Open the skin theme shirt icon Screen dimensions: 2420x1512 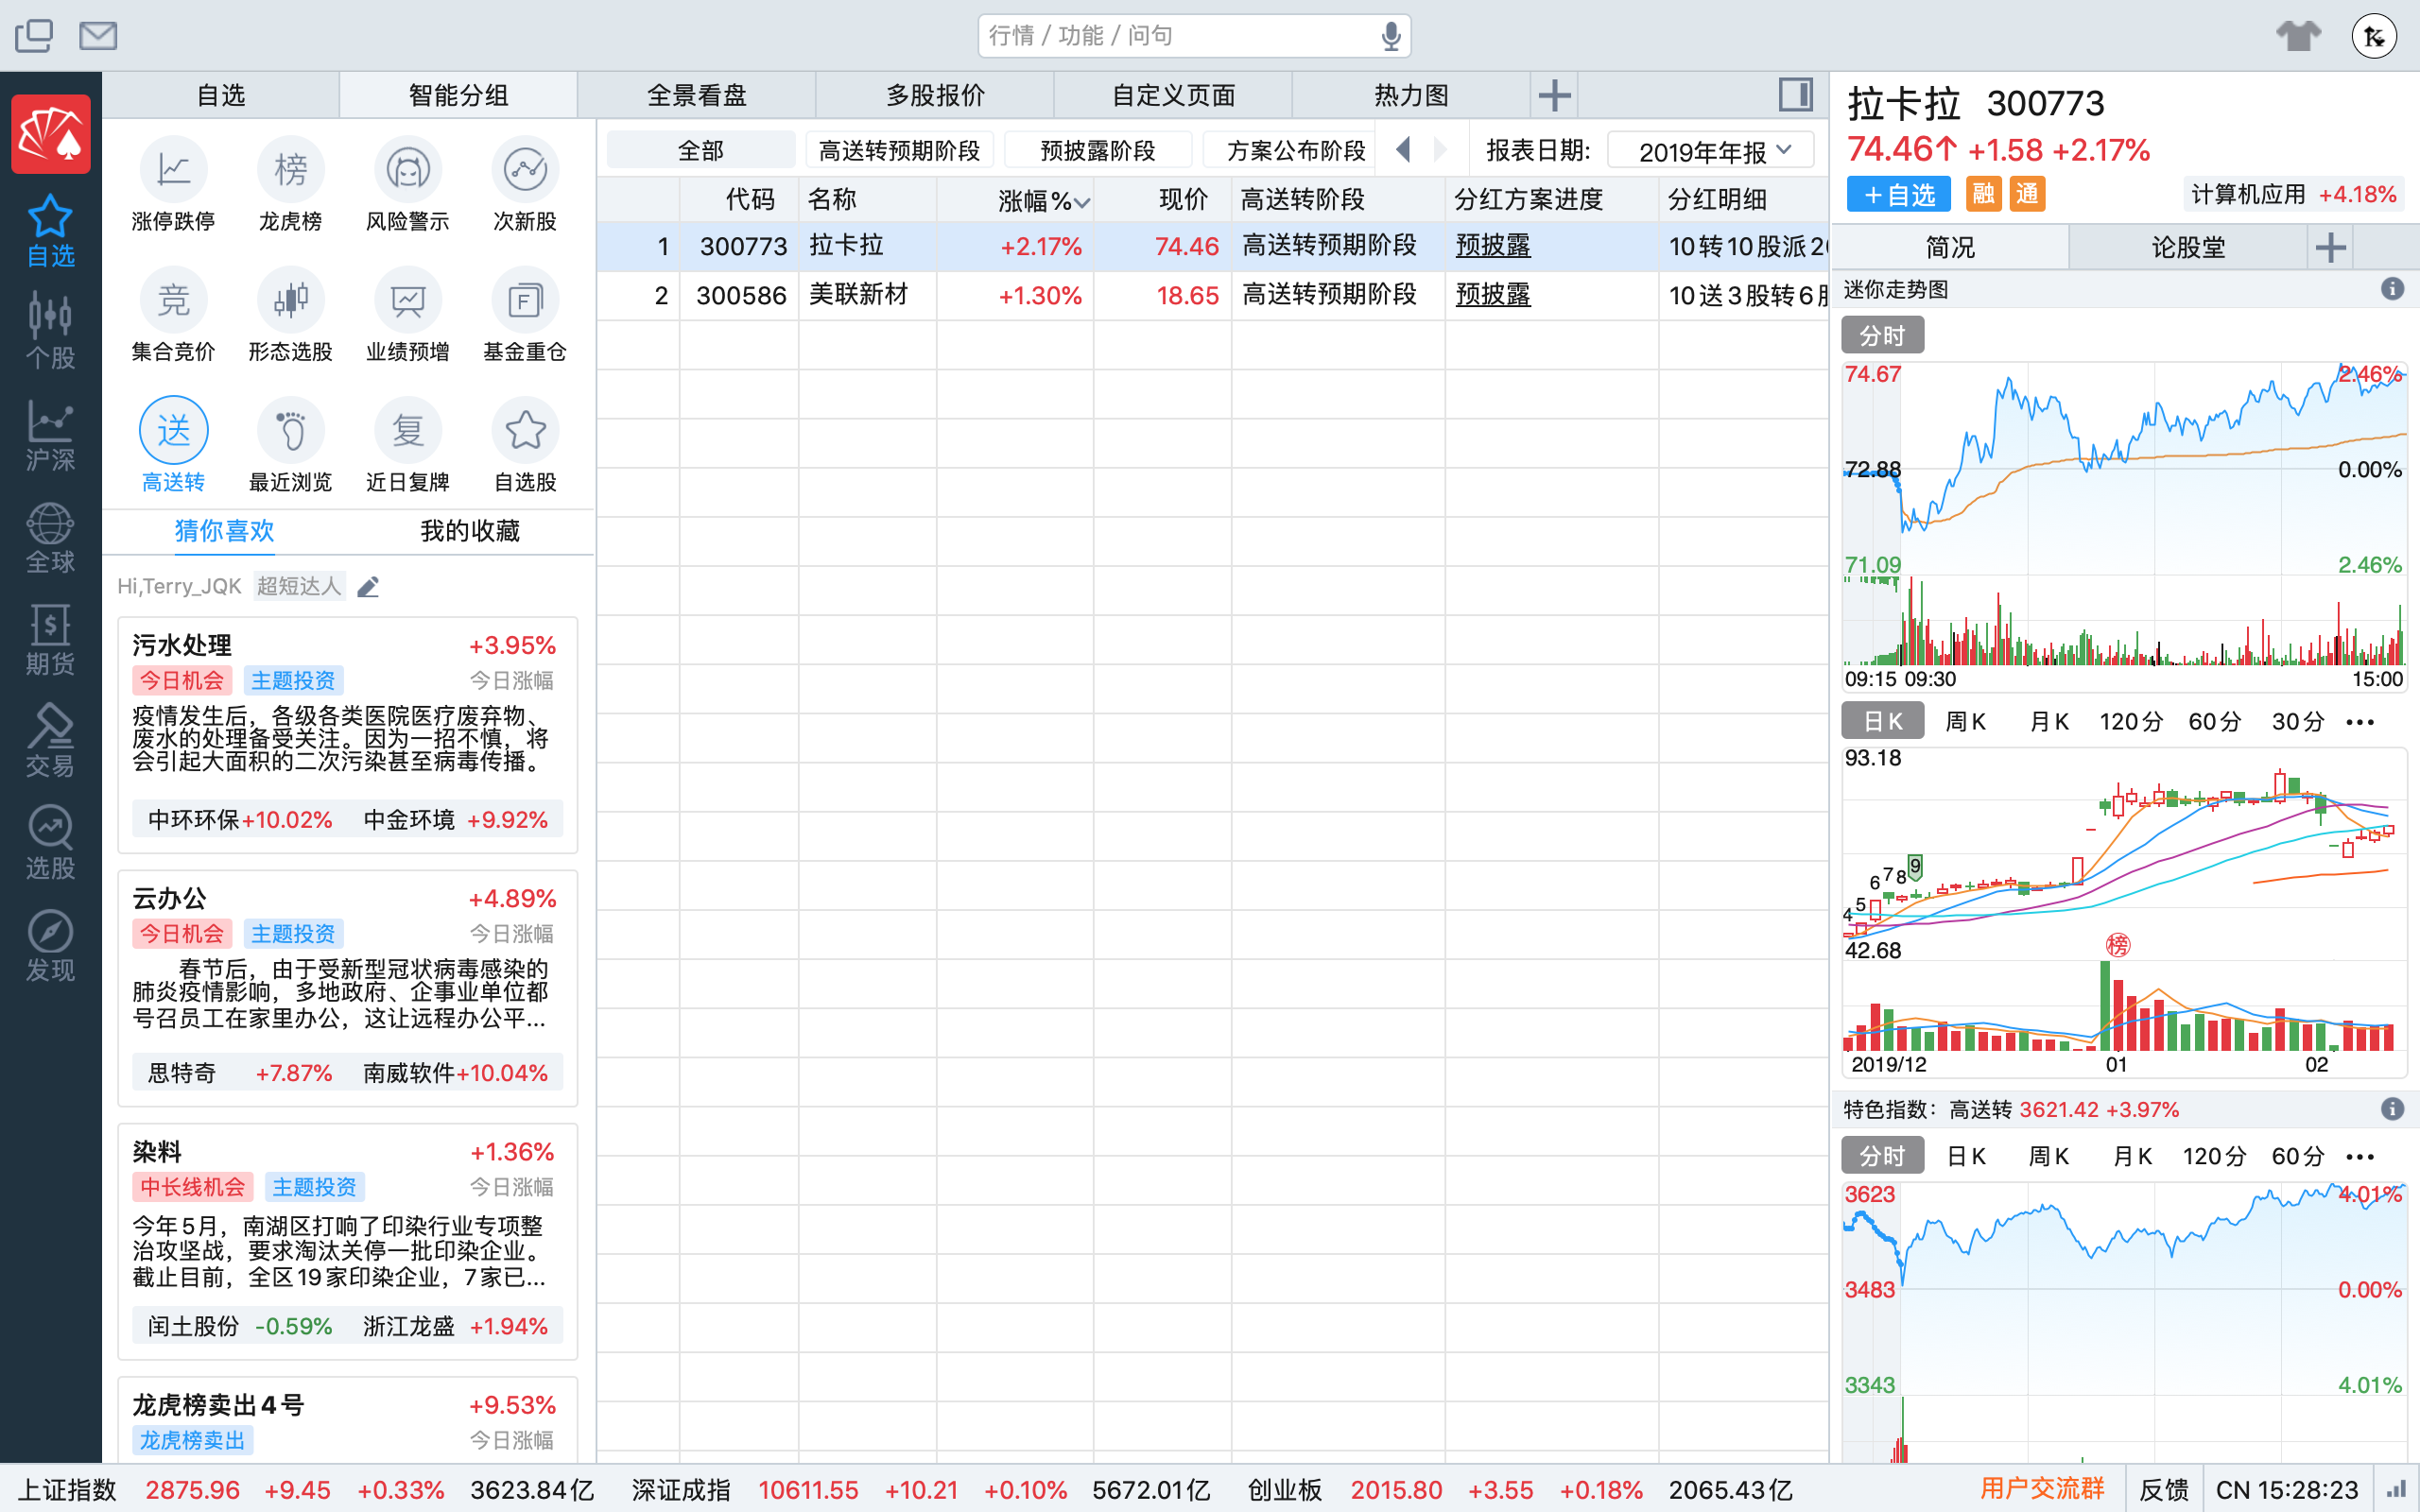tap(2298, 36)
